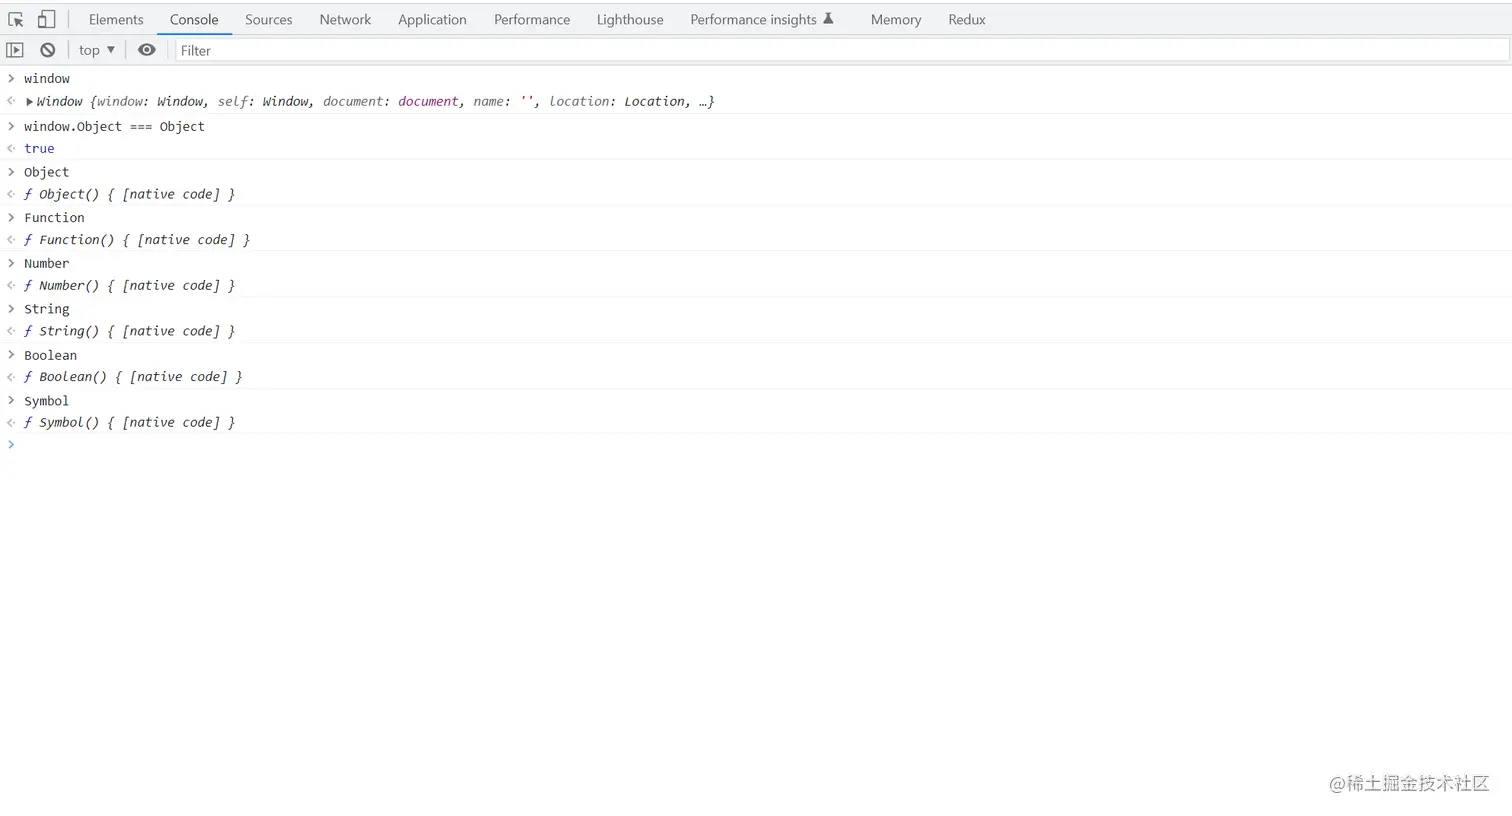Click the 'ƒ Number() { [native code] }' output
Viewport: 1512px width, 816px height.
(129, 286)
